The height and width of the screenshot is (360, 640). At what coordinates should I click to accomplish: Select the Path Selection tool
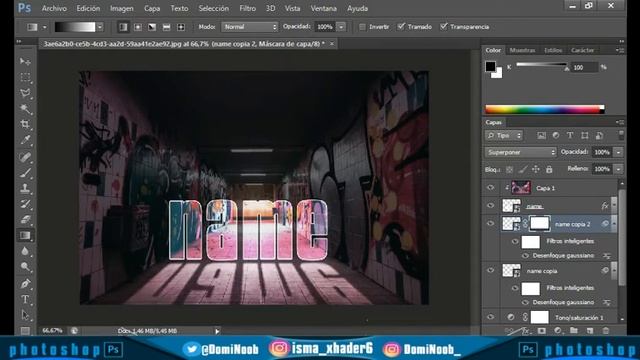click(25, 315)
